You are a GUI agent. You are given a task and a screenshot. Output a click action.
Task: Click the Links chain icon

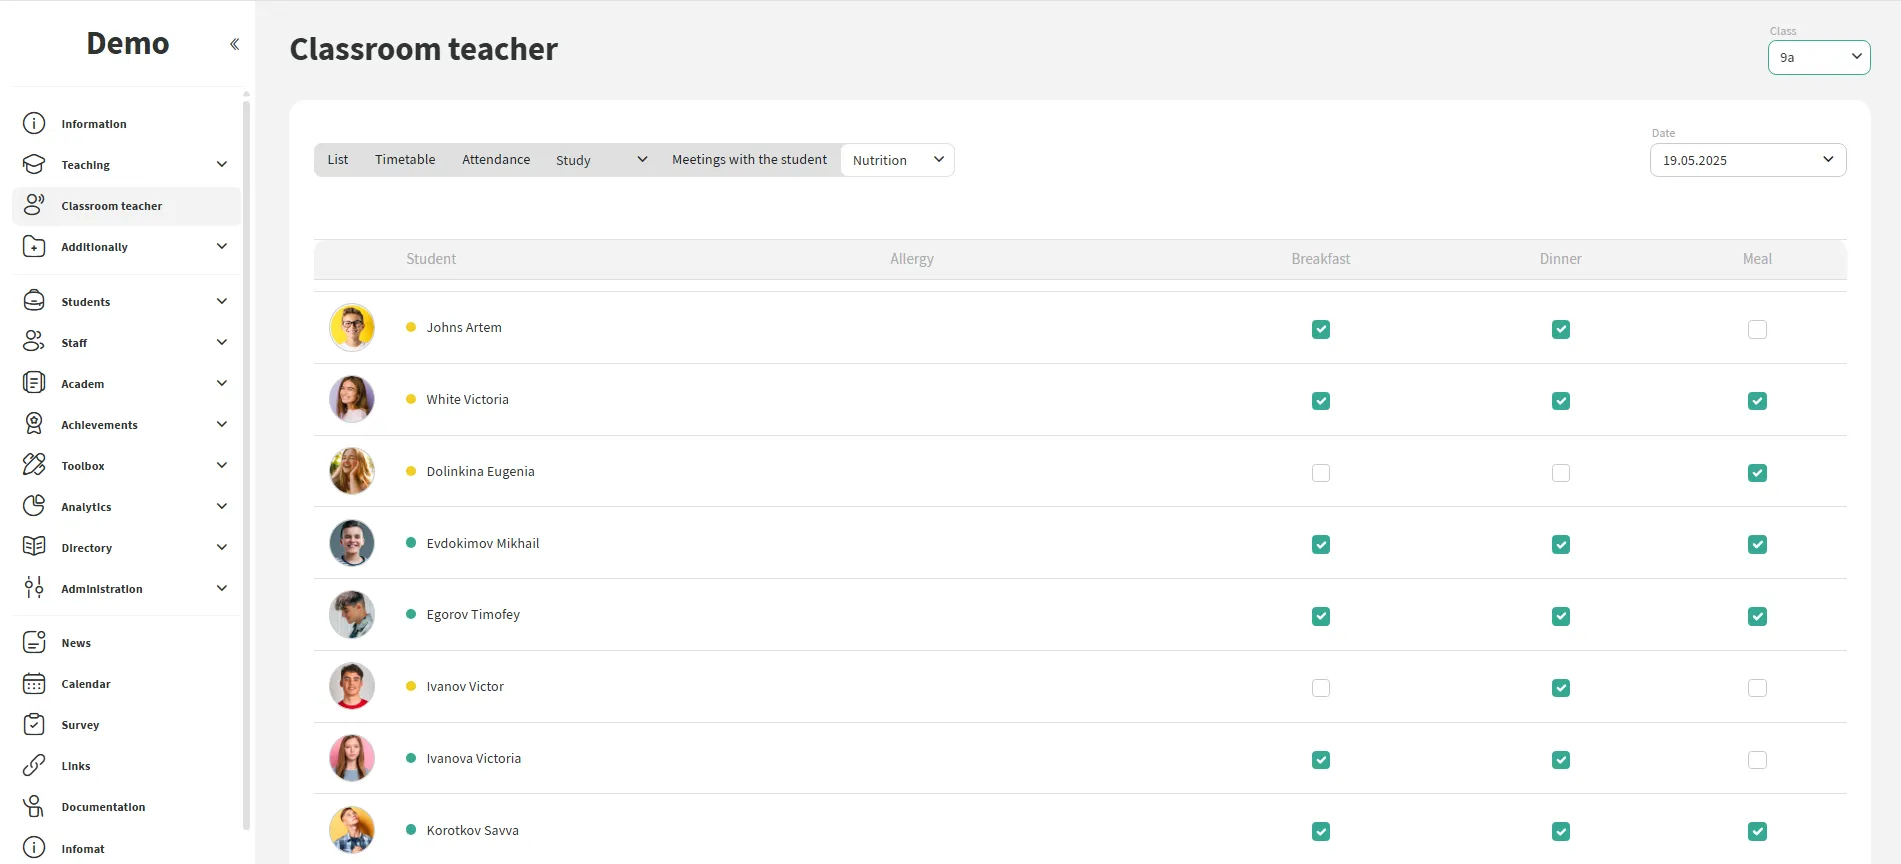coord(34,766)
